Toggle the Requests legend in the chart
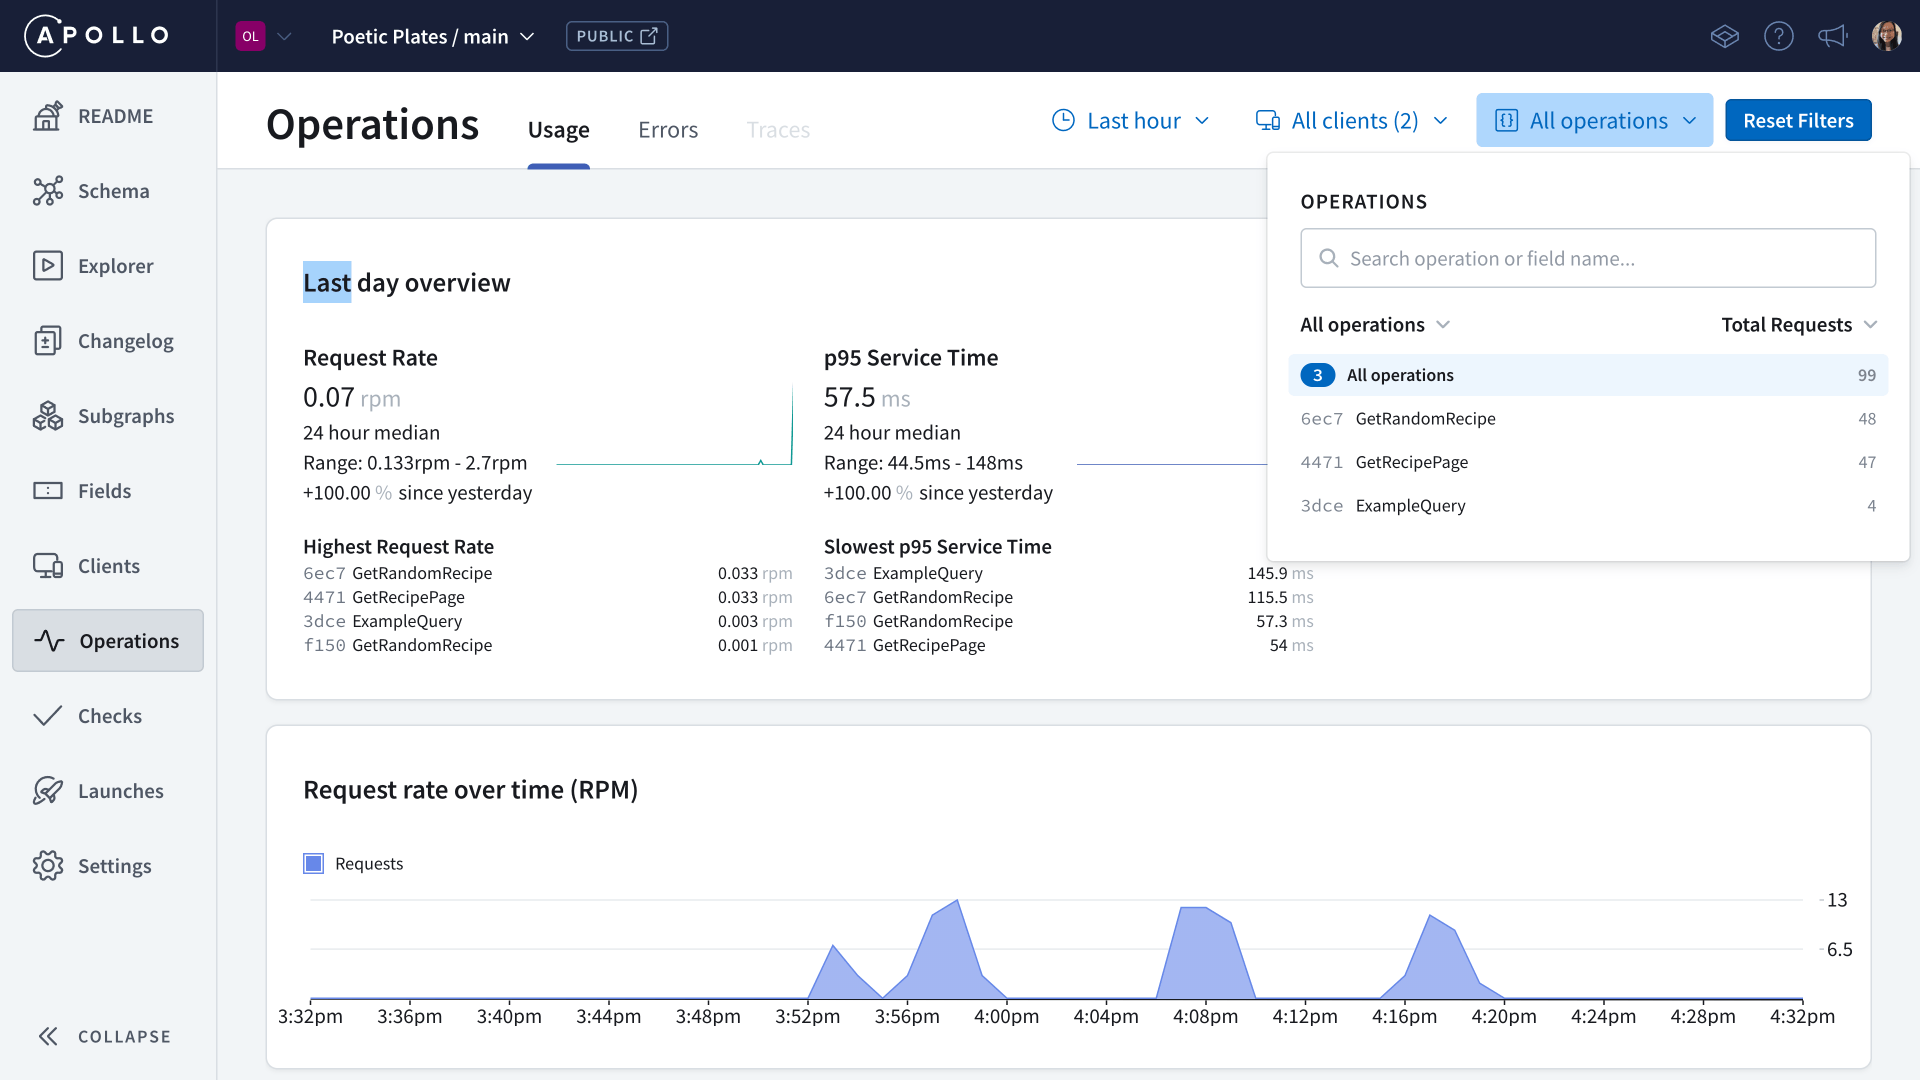 tap(313, 863)
